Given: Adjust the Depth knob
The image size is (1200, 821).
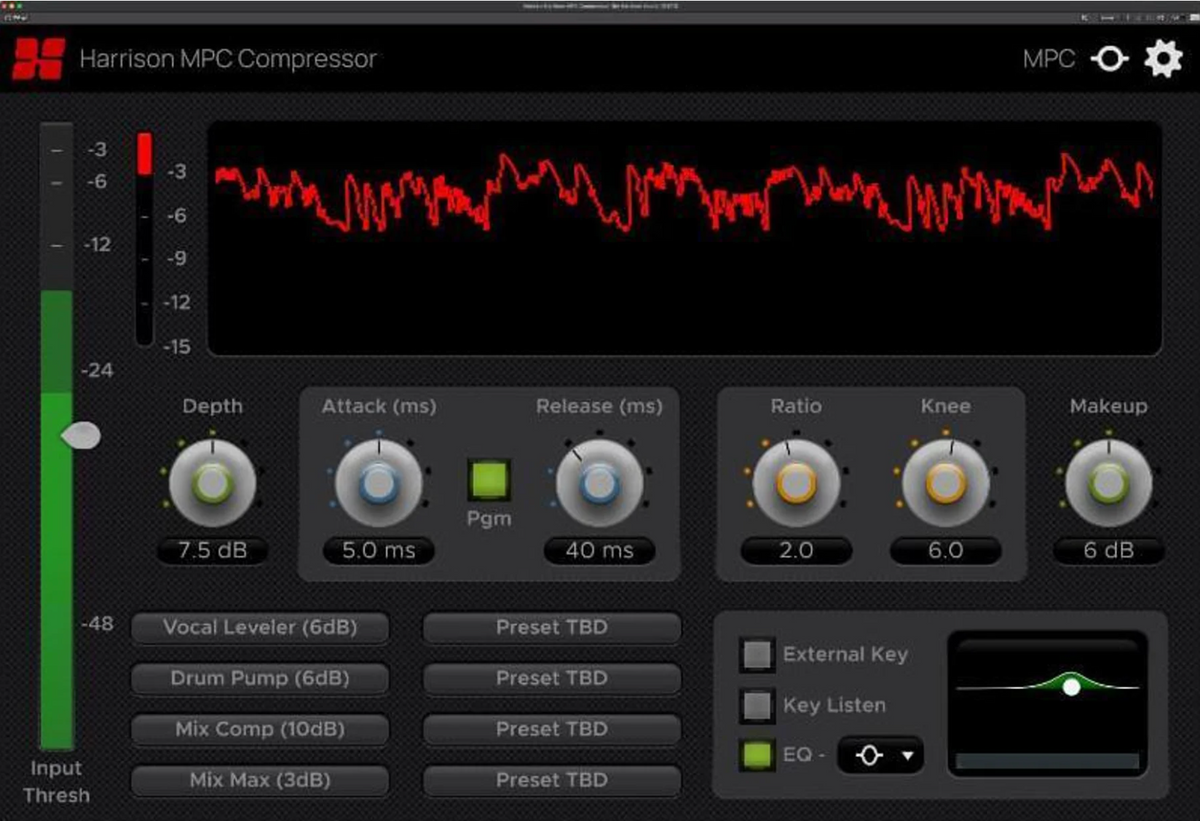Looking at the screenshot, I should coord(213,483).
